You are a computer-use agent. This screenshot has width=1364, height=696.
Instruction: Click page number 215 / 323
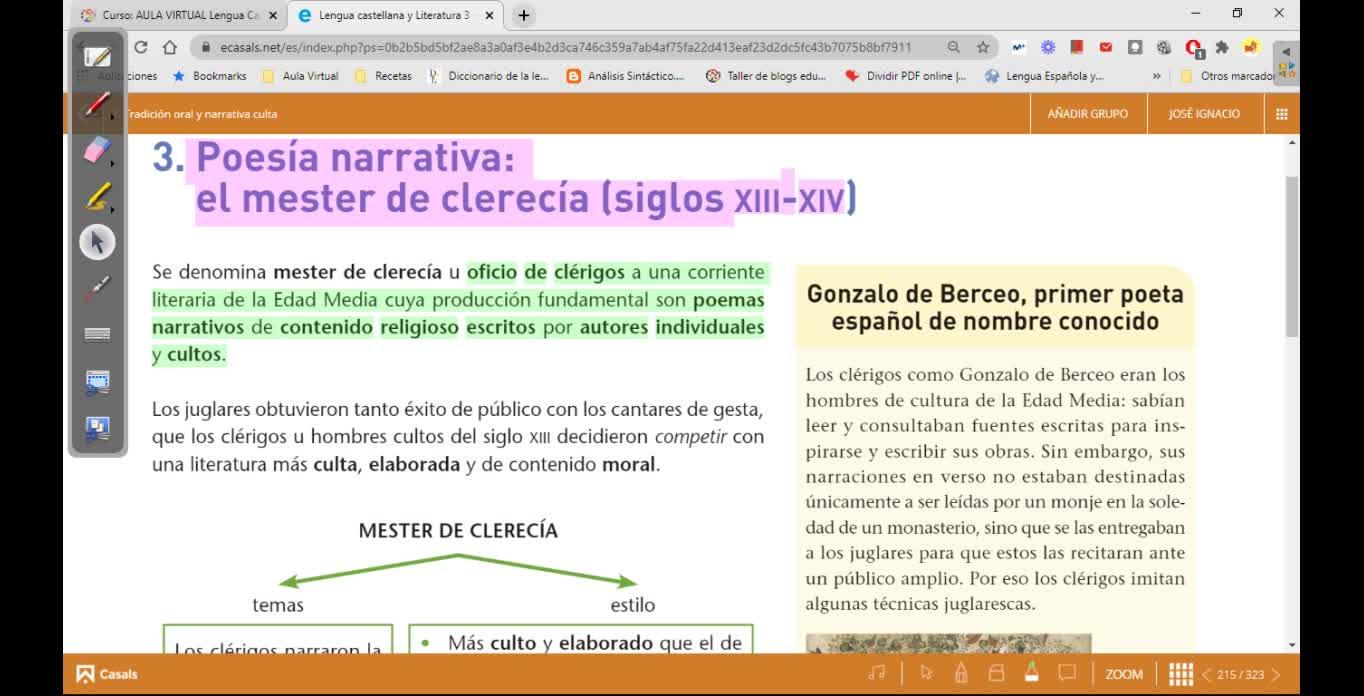[1241, 675]
